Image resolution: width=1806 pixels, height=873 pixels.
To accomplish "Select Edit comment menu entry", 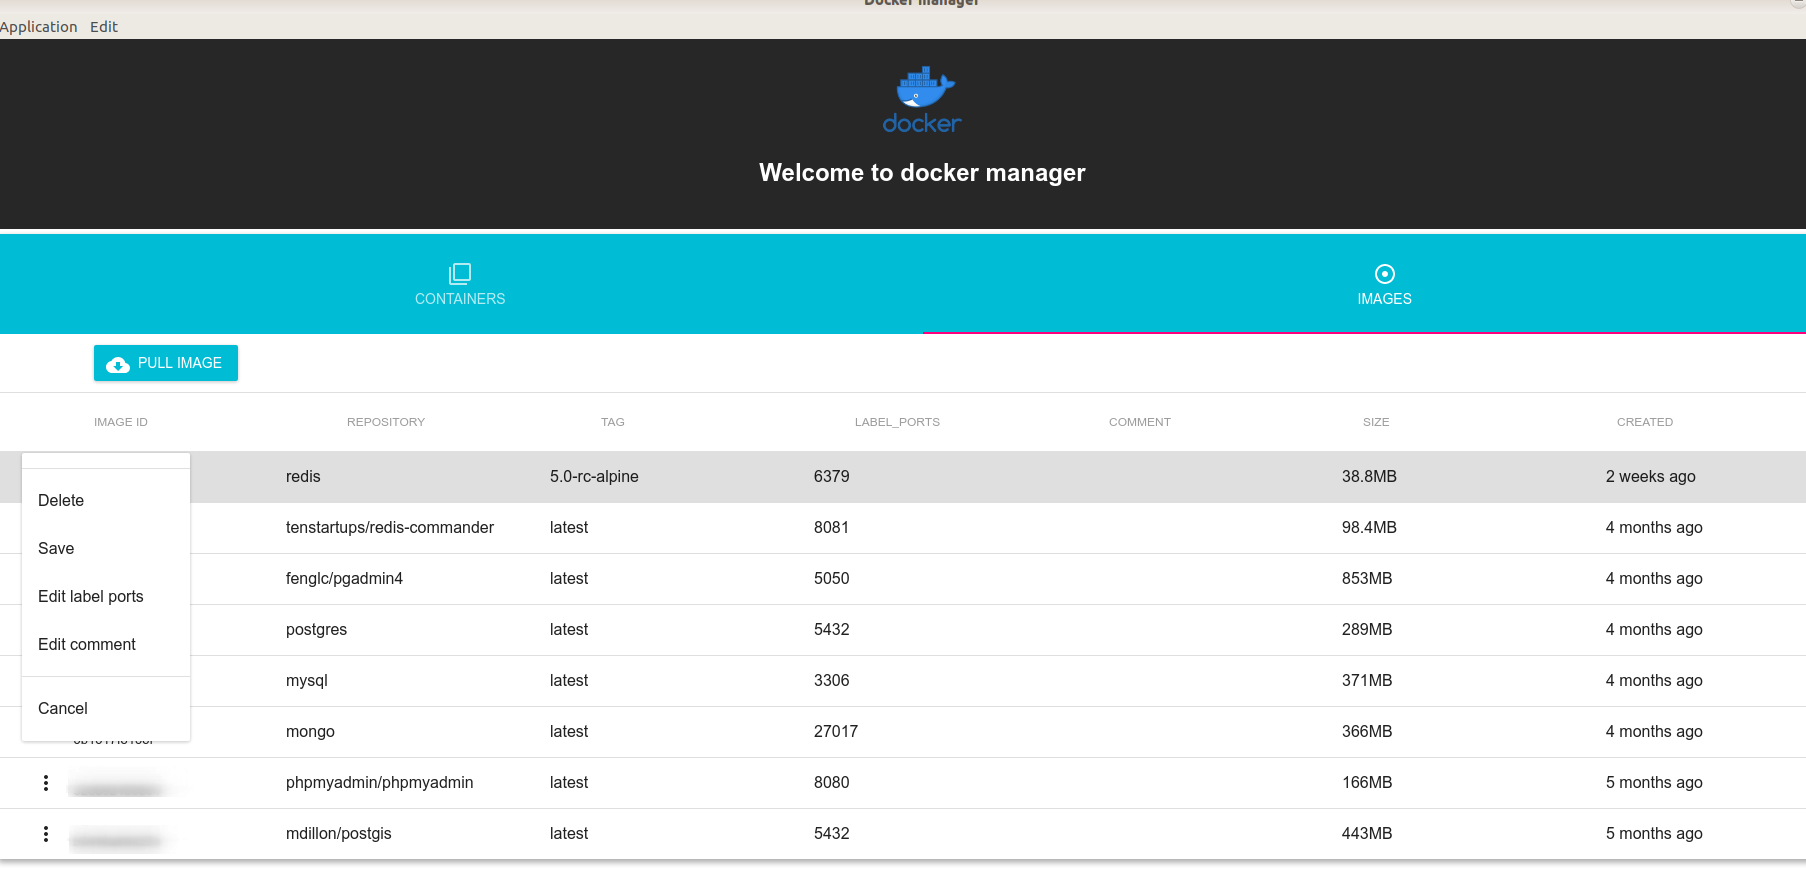I will [106, 645].
